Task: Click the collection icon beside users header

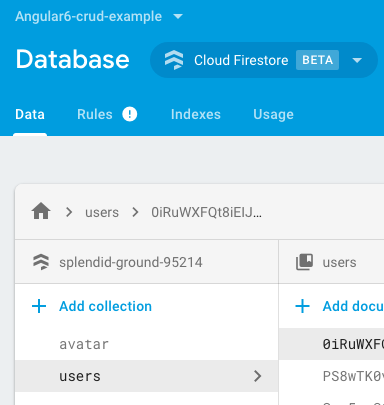Action: coord(304,262)
